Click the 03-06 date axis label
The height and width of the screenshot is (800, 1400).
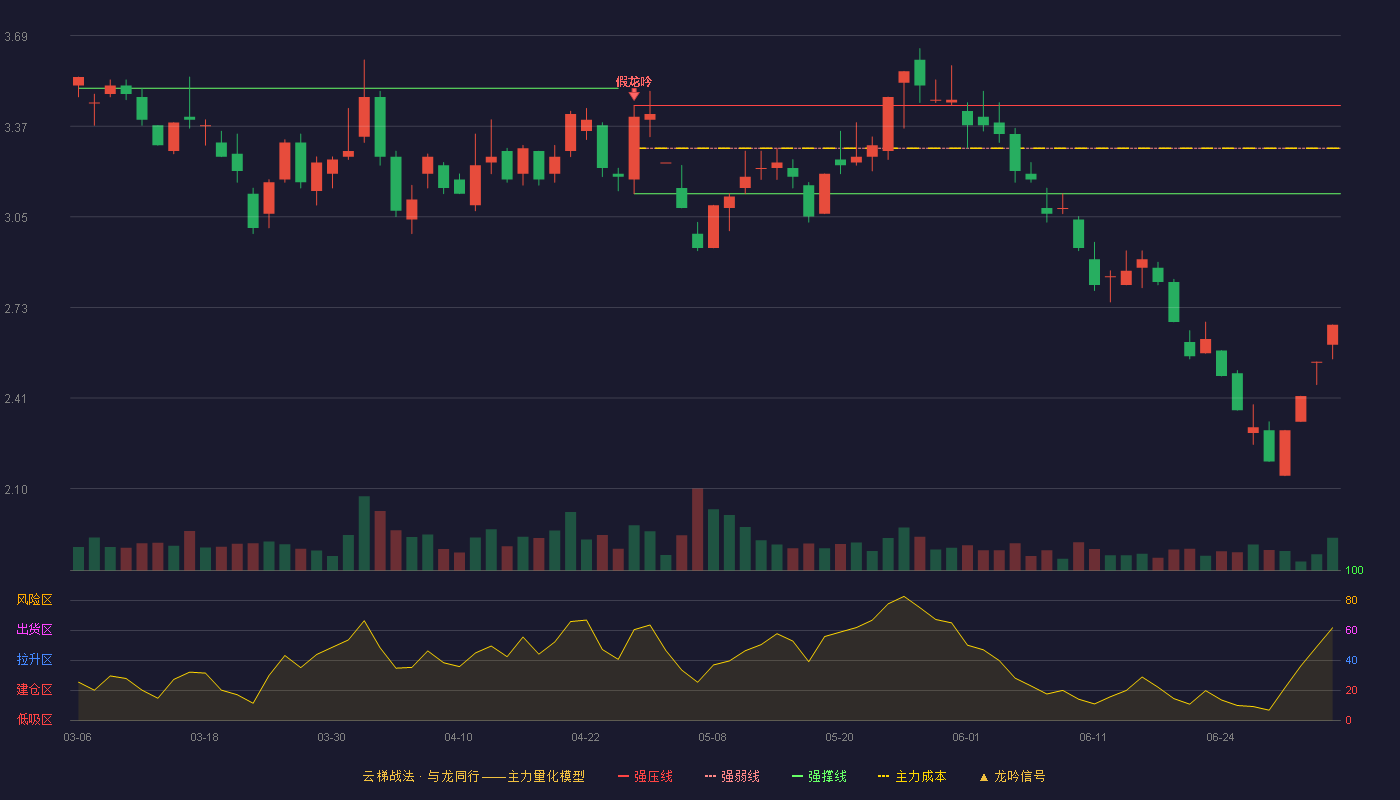coord(78,737)
